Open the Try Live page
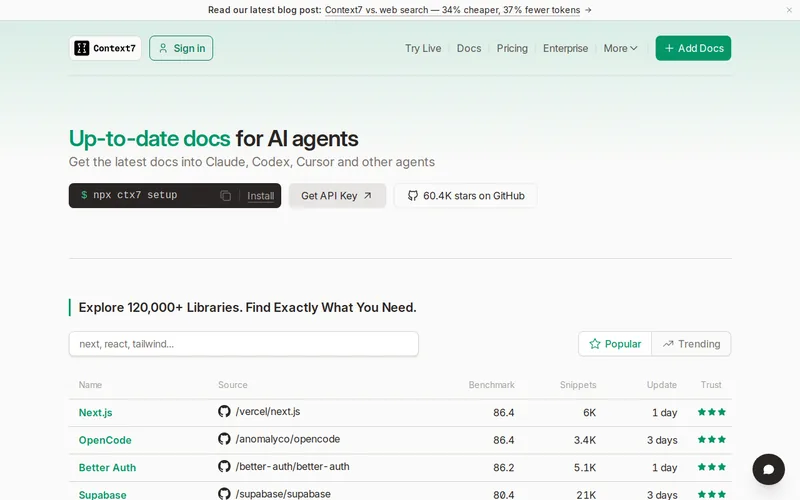 click(423, 48)
